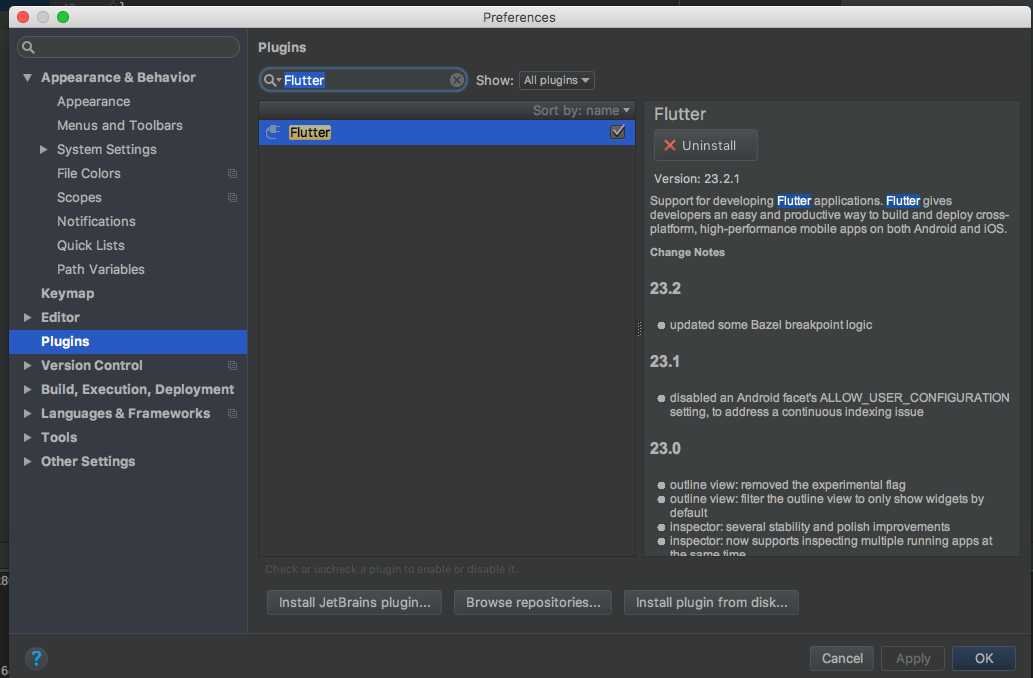The height and width of the screenshot is (678, 1033).
Task: Open Menus and Toolbars settings
Action: (x=120, y=125)
